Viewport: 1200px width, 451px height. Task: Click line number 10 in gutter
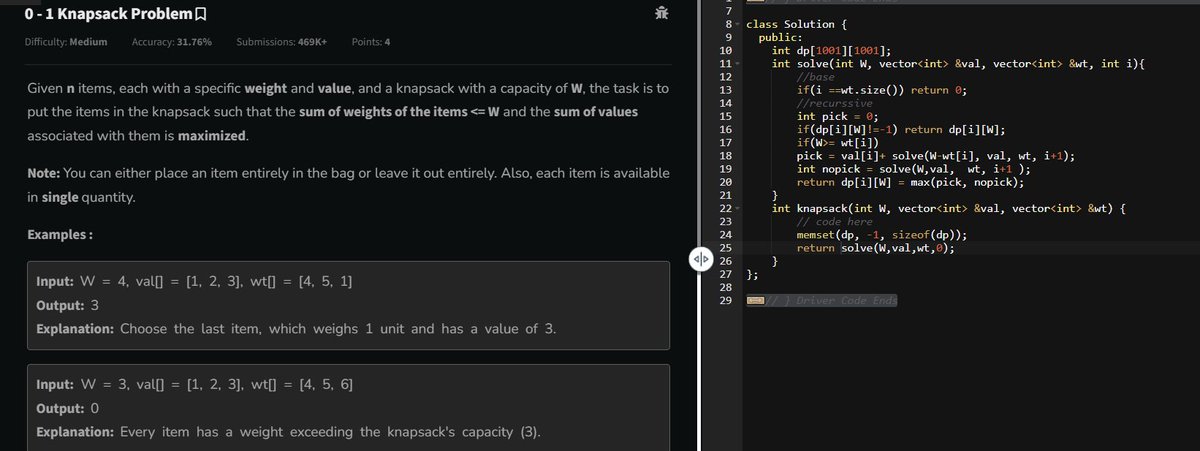(x=725, y=50)
